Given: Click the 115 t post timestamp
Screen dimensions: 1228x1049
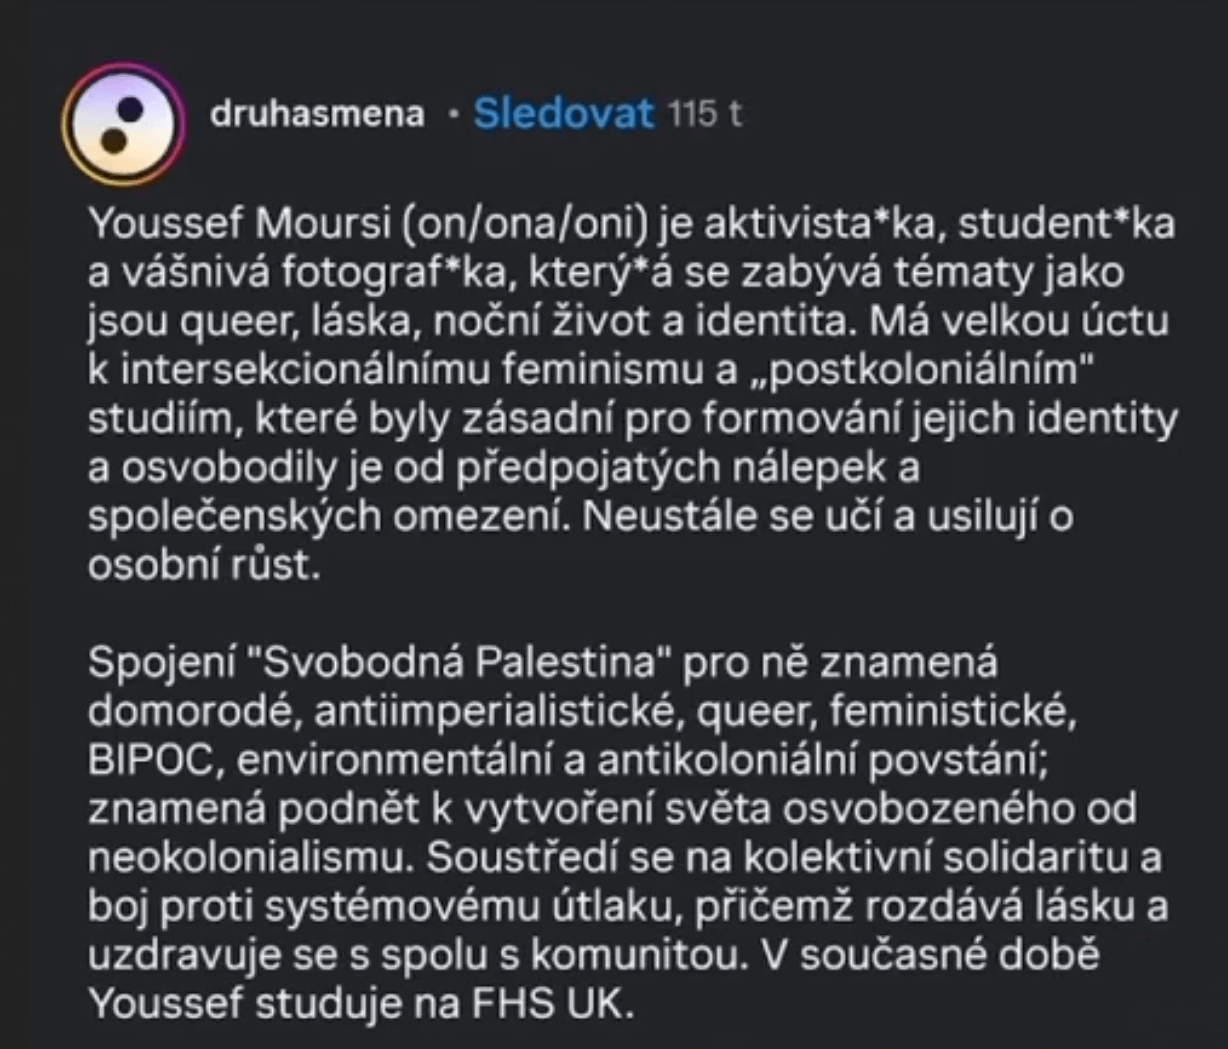Looking at the screenshot, I should tap(705, 114).
